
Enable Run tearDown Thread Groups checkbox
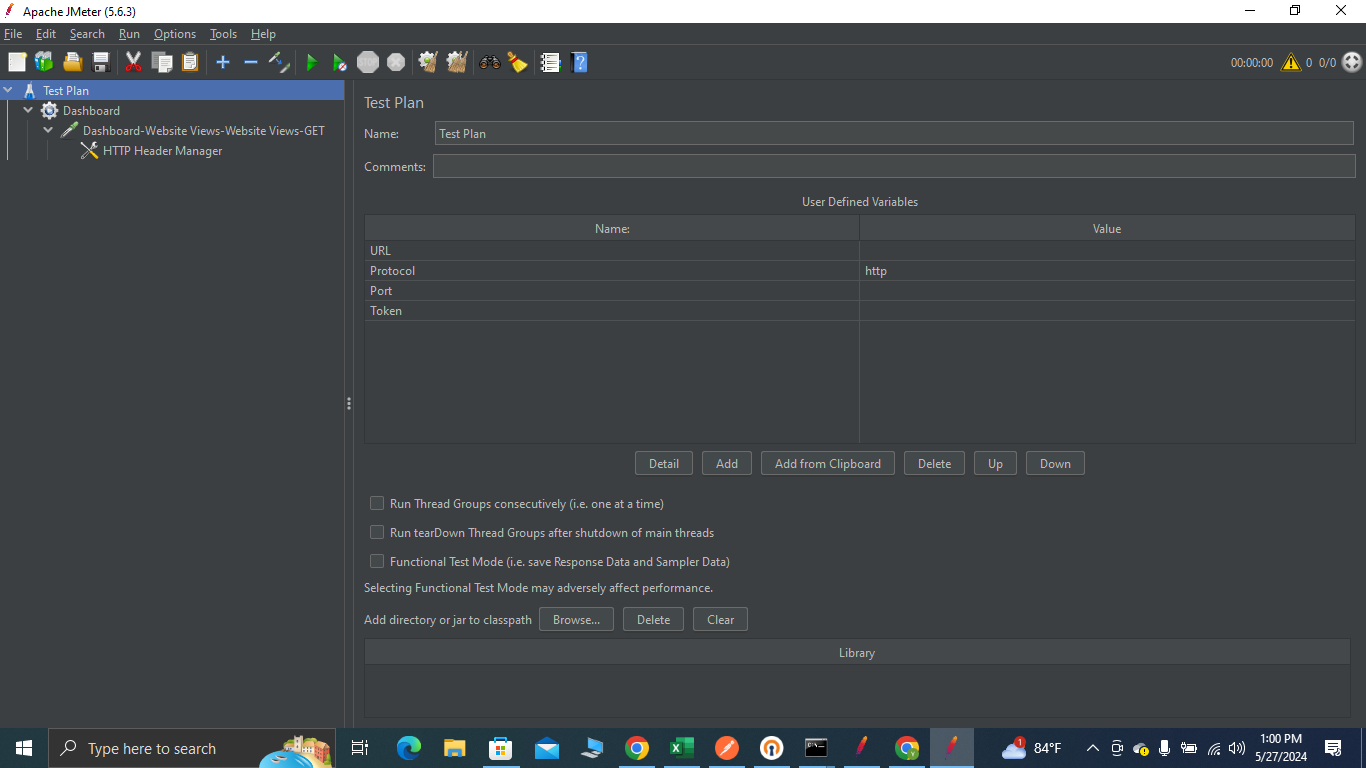(x=377, y=532)
